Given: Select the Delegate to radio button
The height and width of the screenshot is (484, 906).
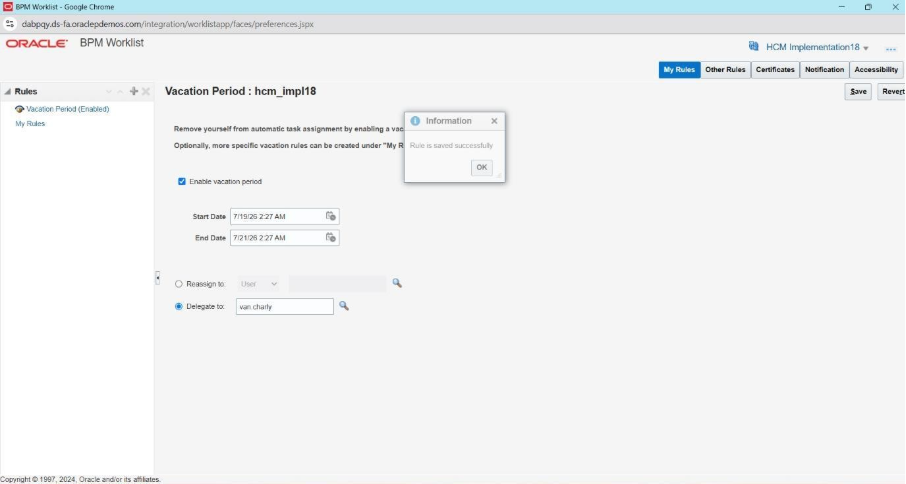Looking at the screenshot, I should [179, 306].
